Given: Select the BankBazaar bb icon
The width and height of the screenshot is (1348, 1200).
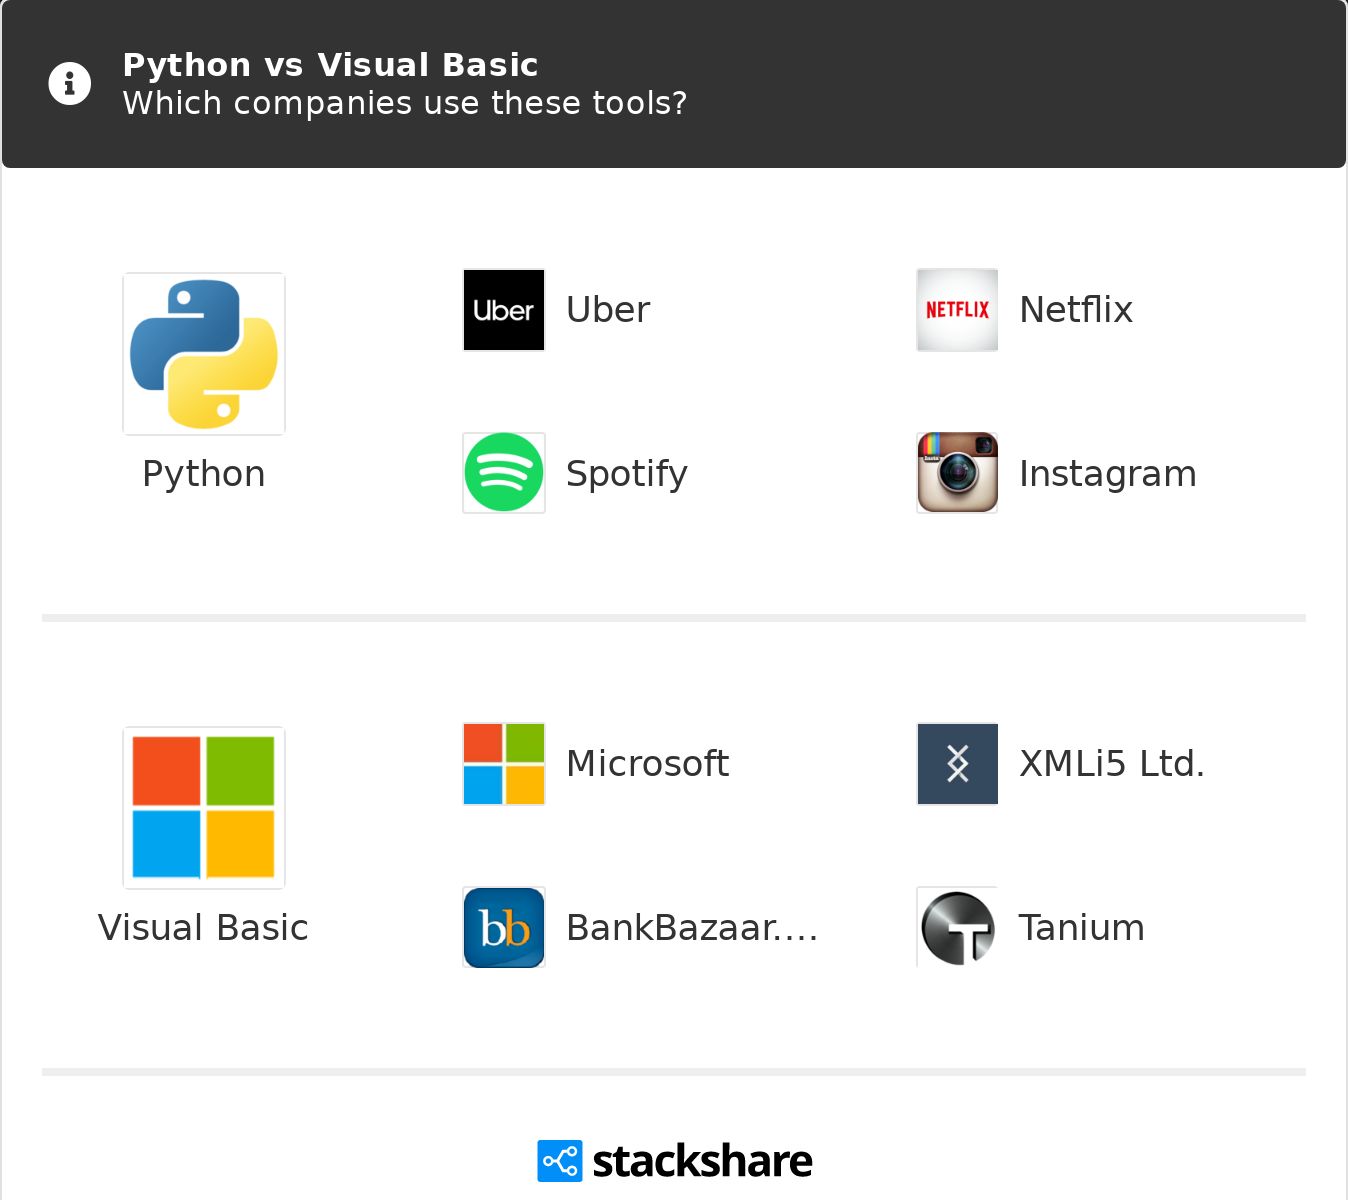Looking at the screenshot, I should tap(503, 927).
